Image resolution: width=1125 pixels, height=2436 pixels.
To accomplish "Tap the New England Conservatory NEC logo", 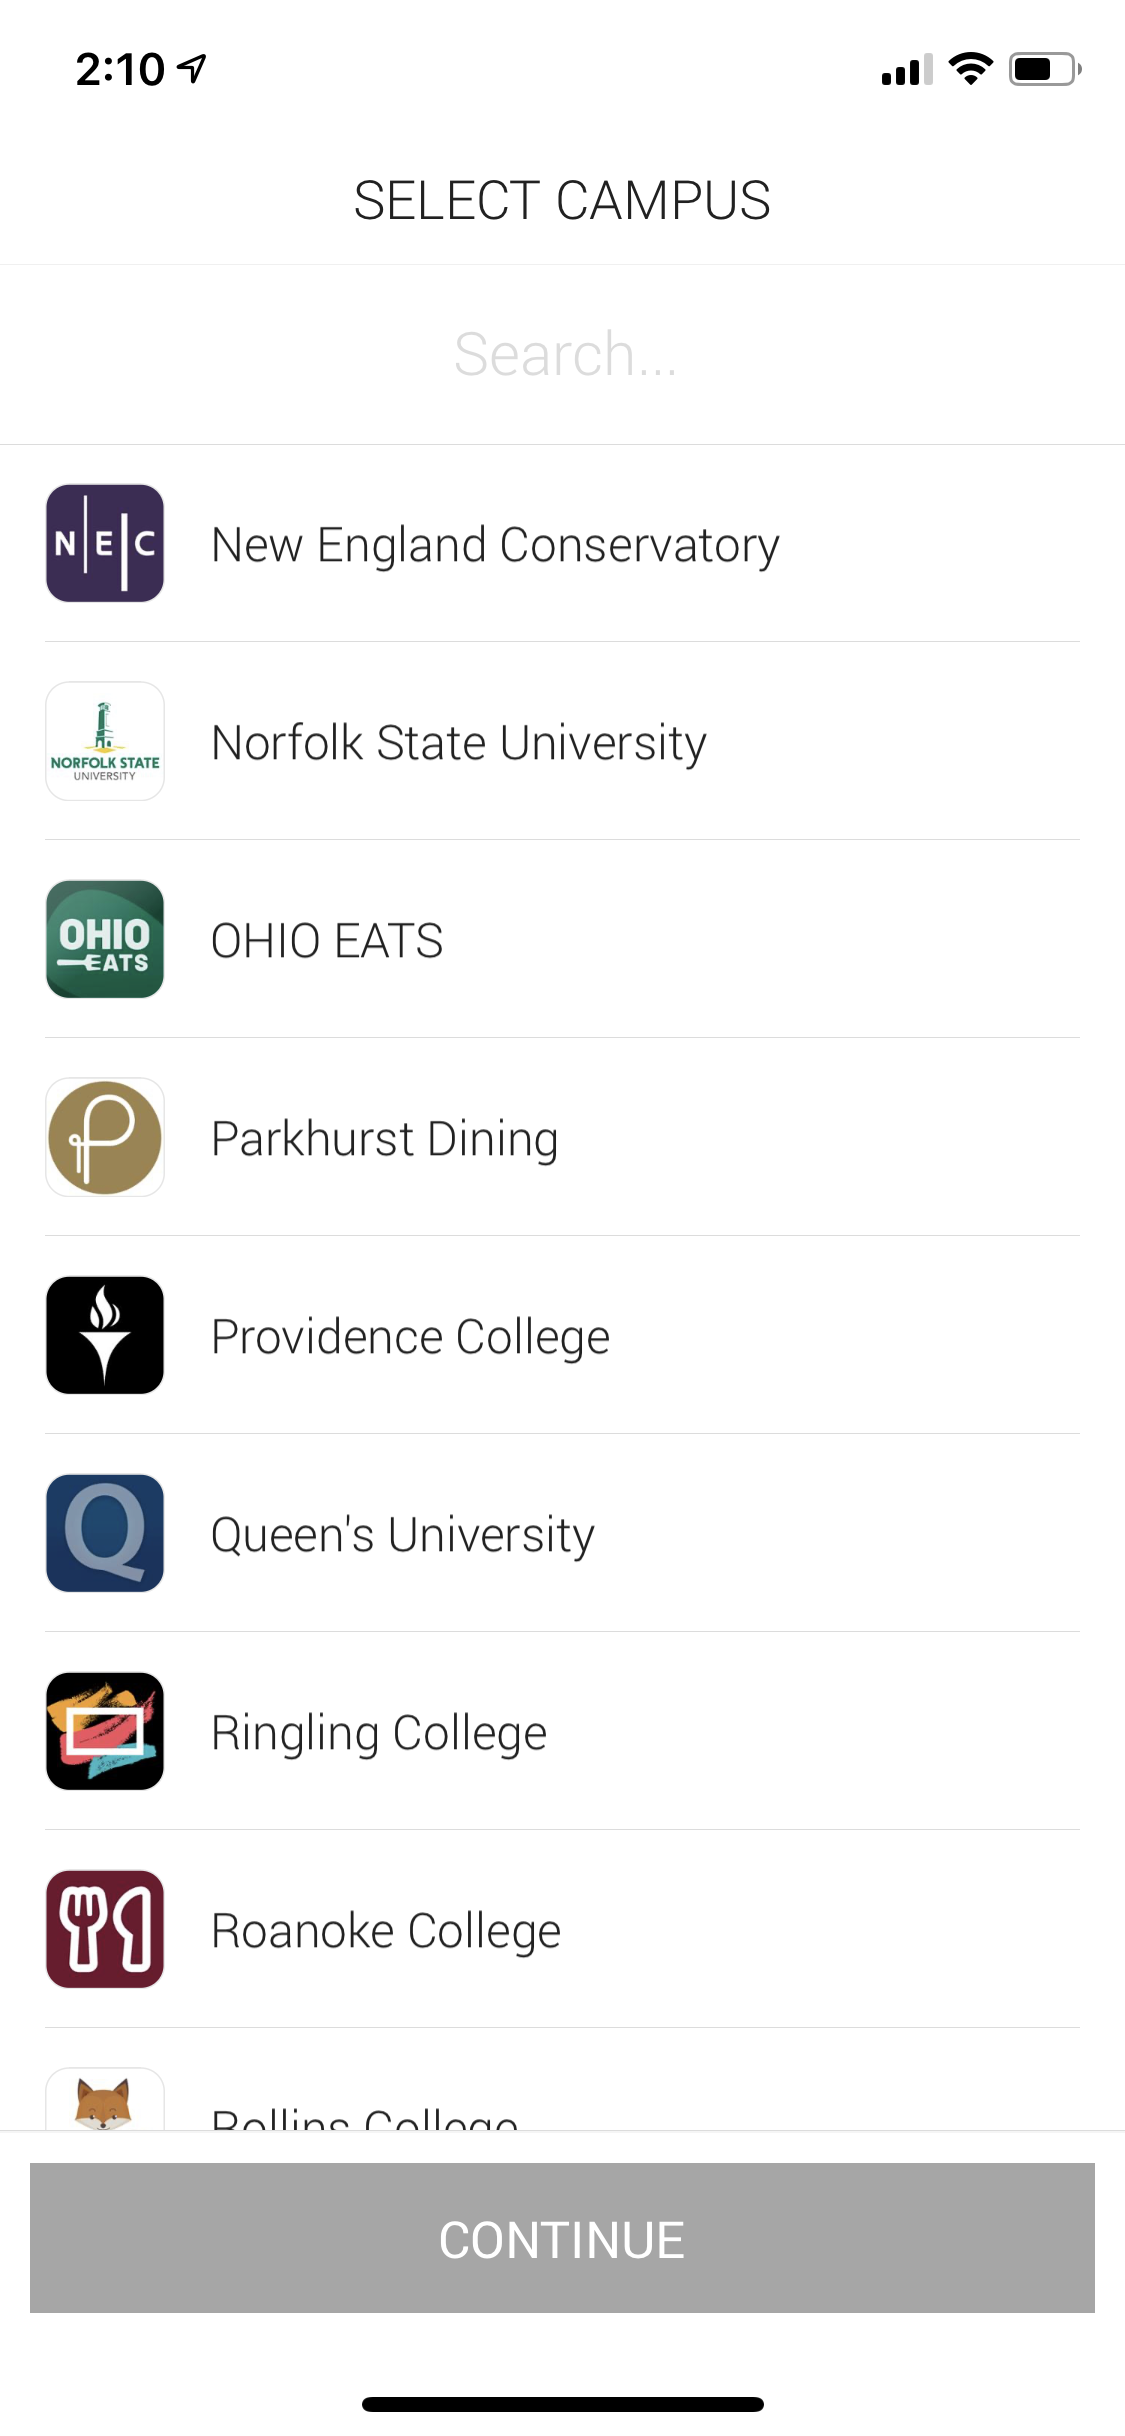I will pos(105,543).
